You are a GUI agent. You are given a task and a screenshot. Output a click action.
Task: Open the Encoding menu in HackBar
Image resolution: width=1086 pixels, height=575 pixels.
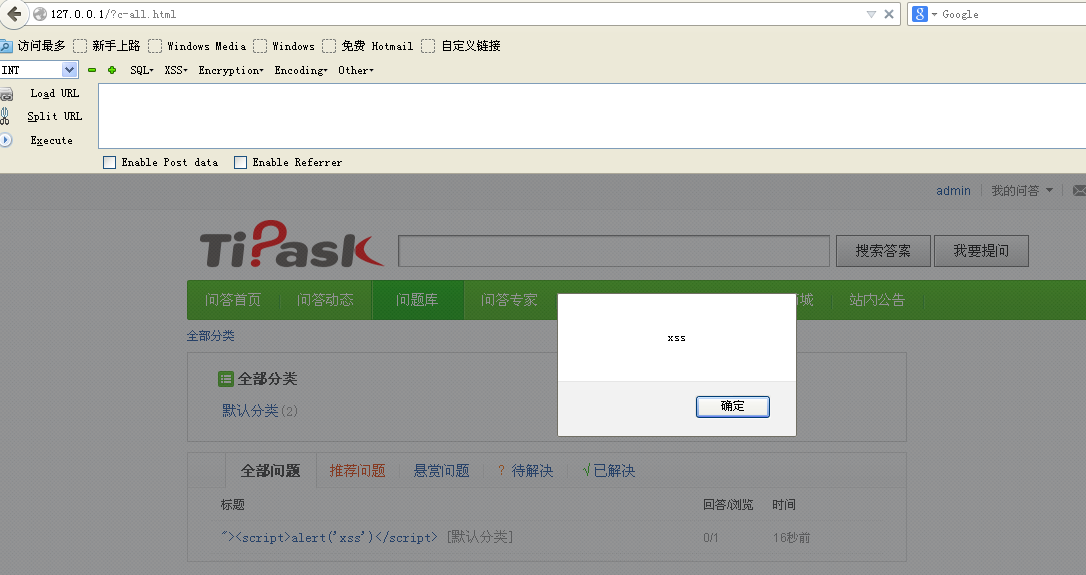301,70
